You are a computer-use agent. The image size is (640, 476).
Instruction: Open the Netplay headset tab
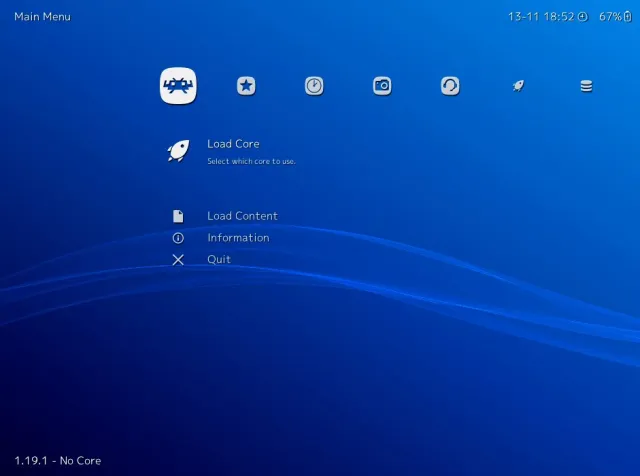coord(450,86)
